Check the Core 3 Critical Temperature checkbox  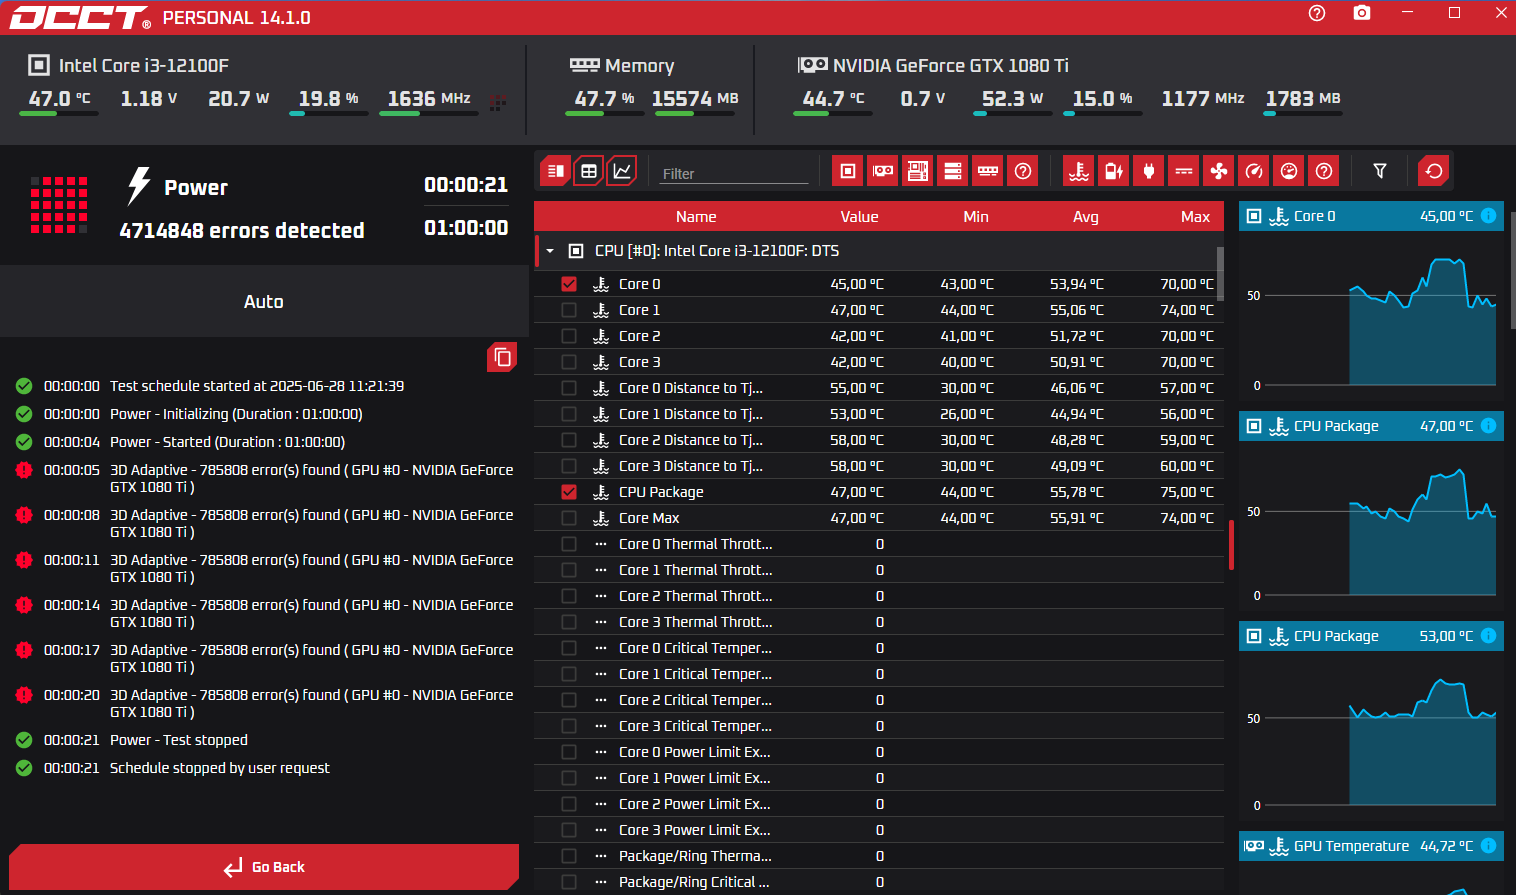click(x=569, y=726)
